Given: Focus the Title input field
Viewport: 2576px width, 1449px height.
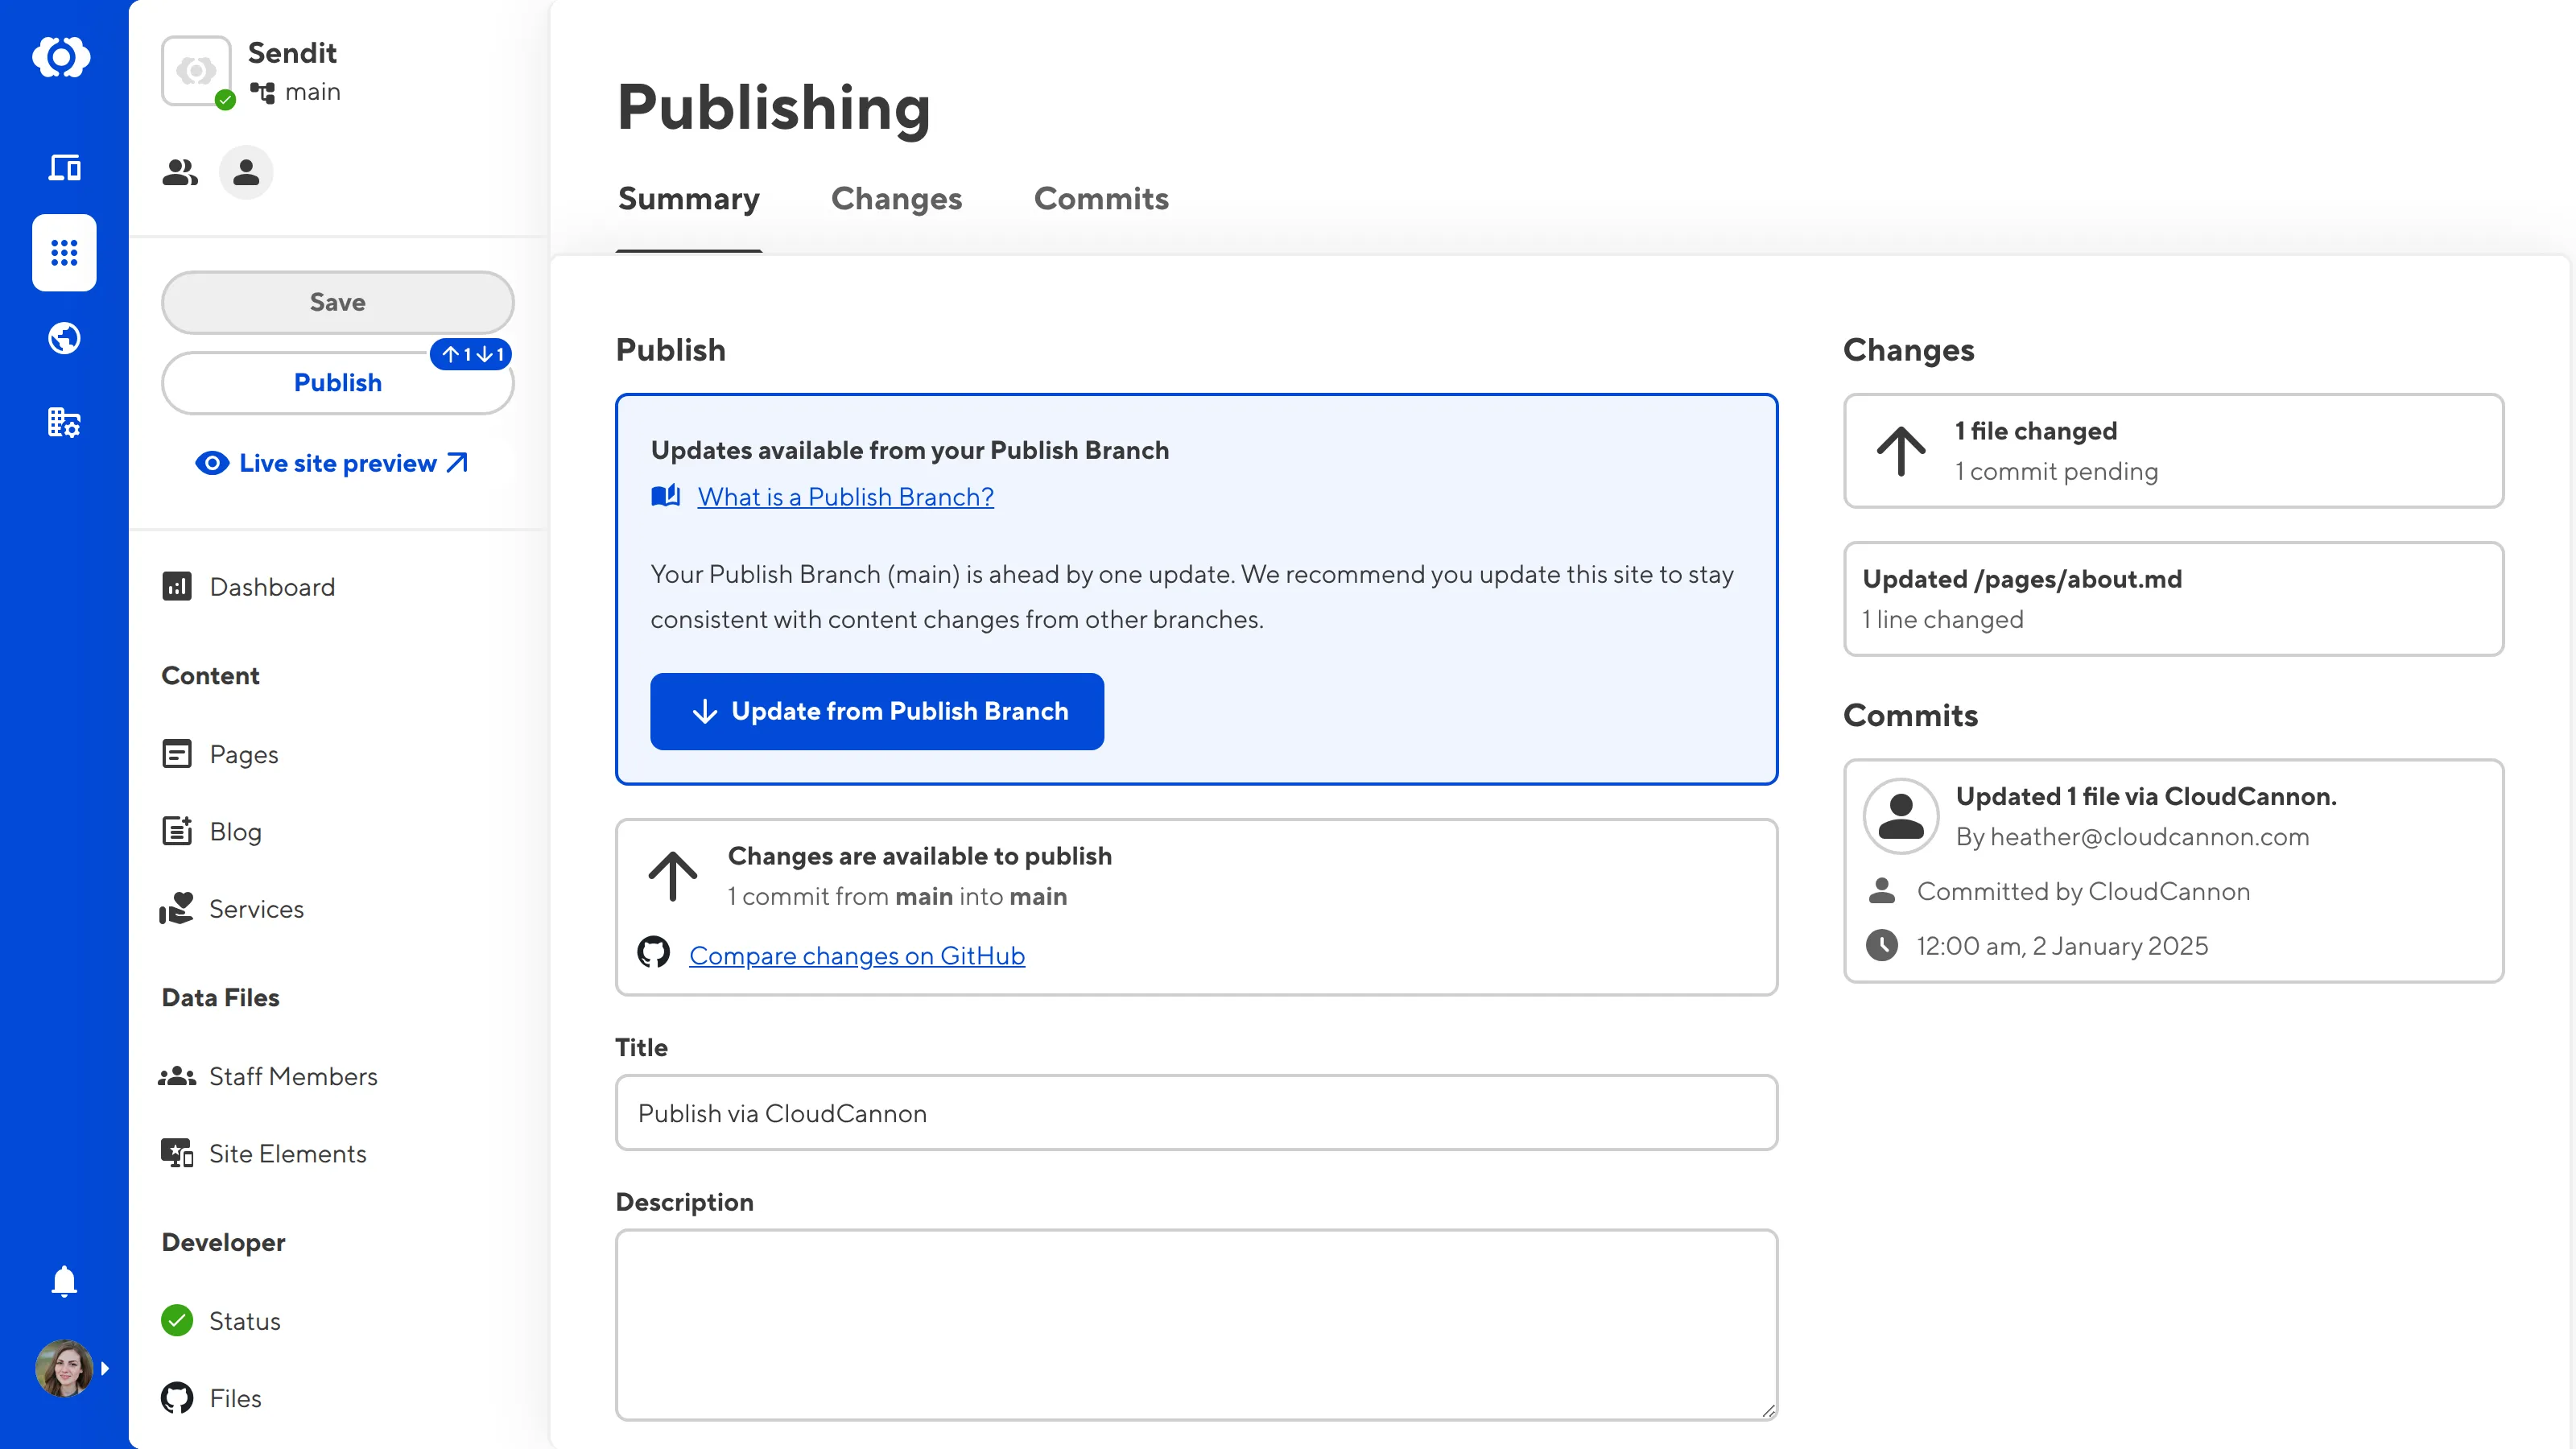Looking at the screenshot, I should coord(1196,1113).
